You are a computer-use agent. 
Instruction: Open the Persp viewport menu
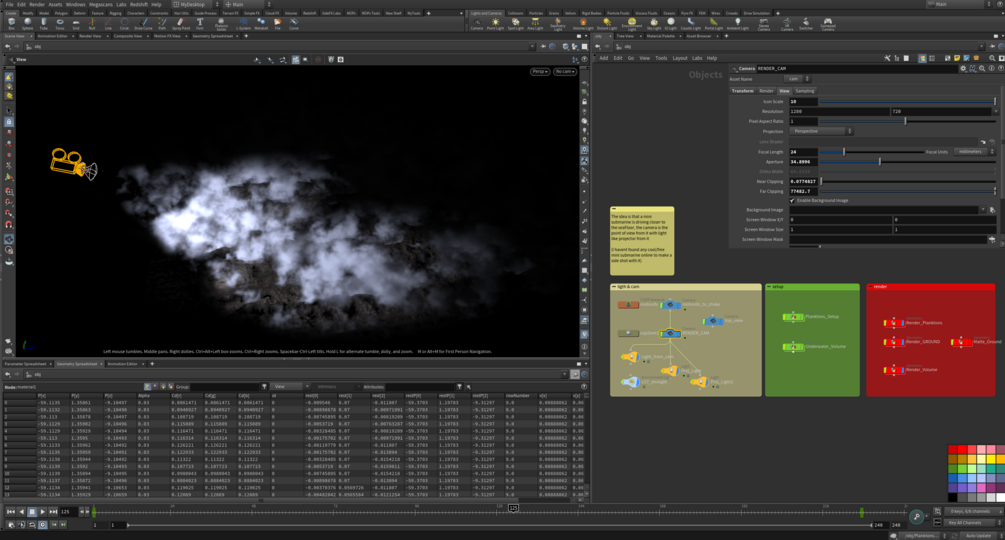coord(540,72)
